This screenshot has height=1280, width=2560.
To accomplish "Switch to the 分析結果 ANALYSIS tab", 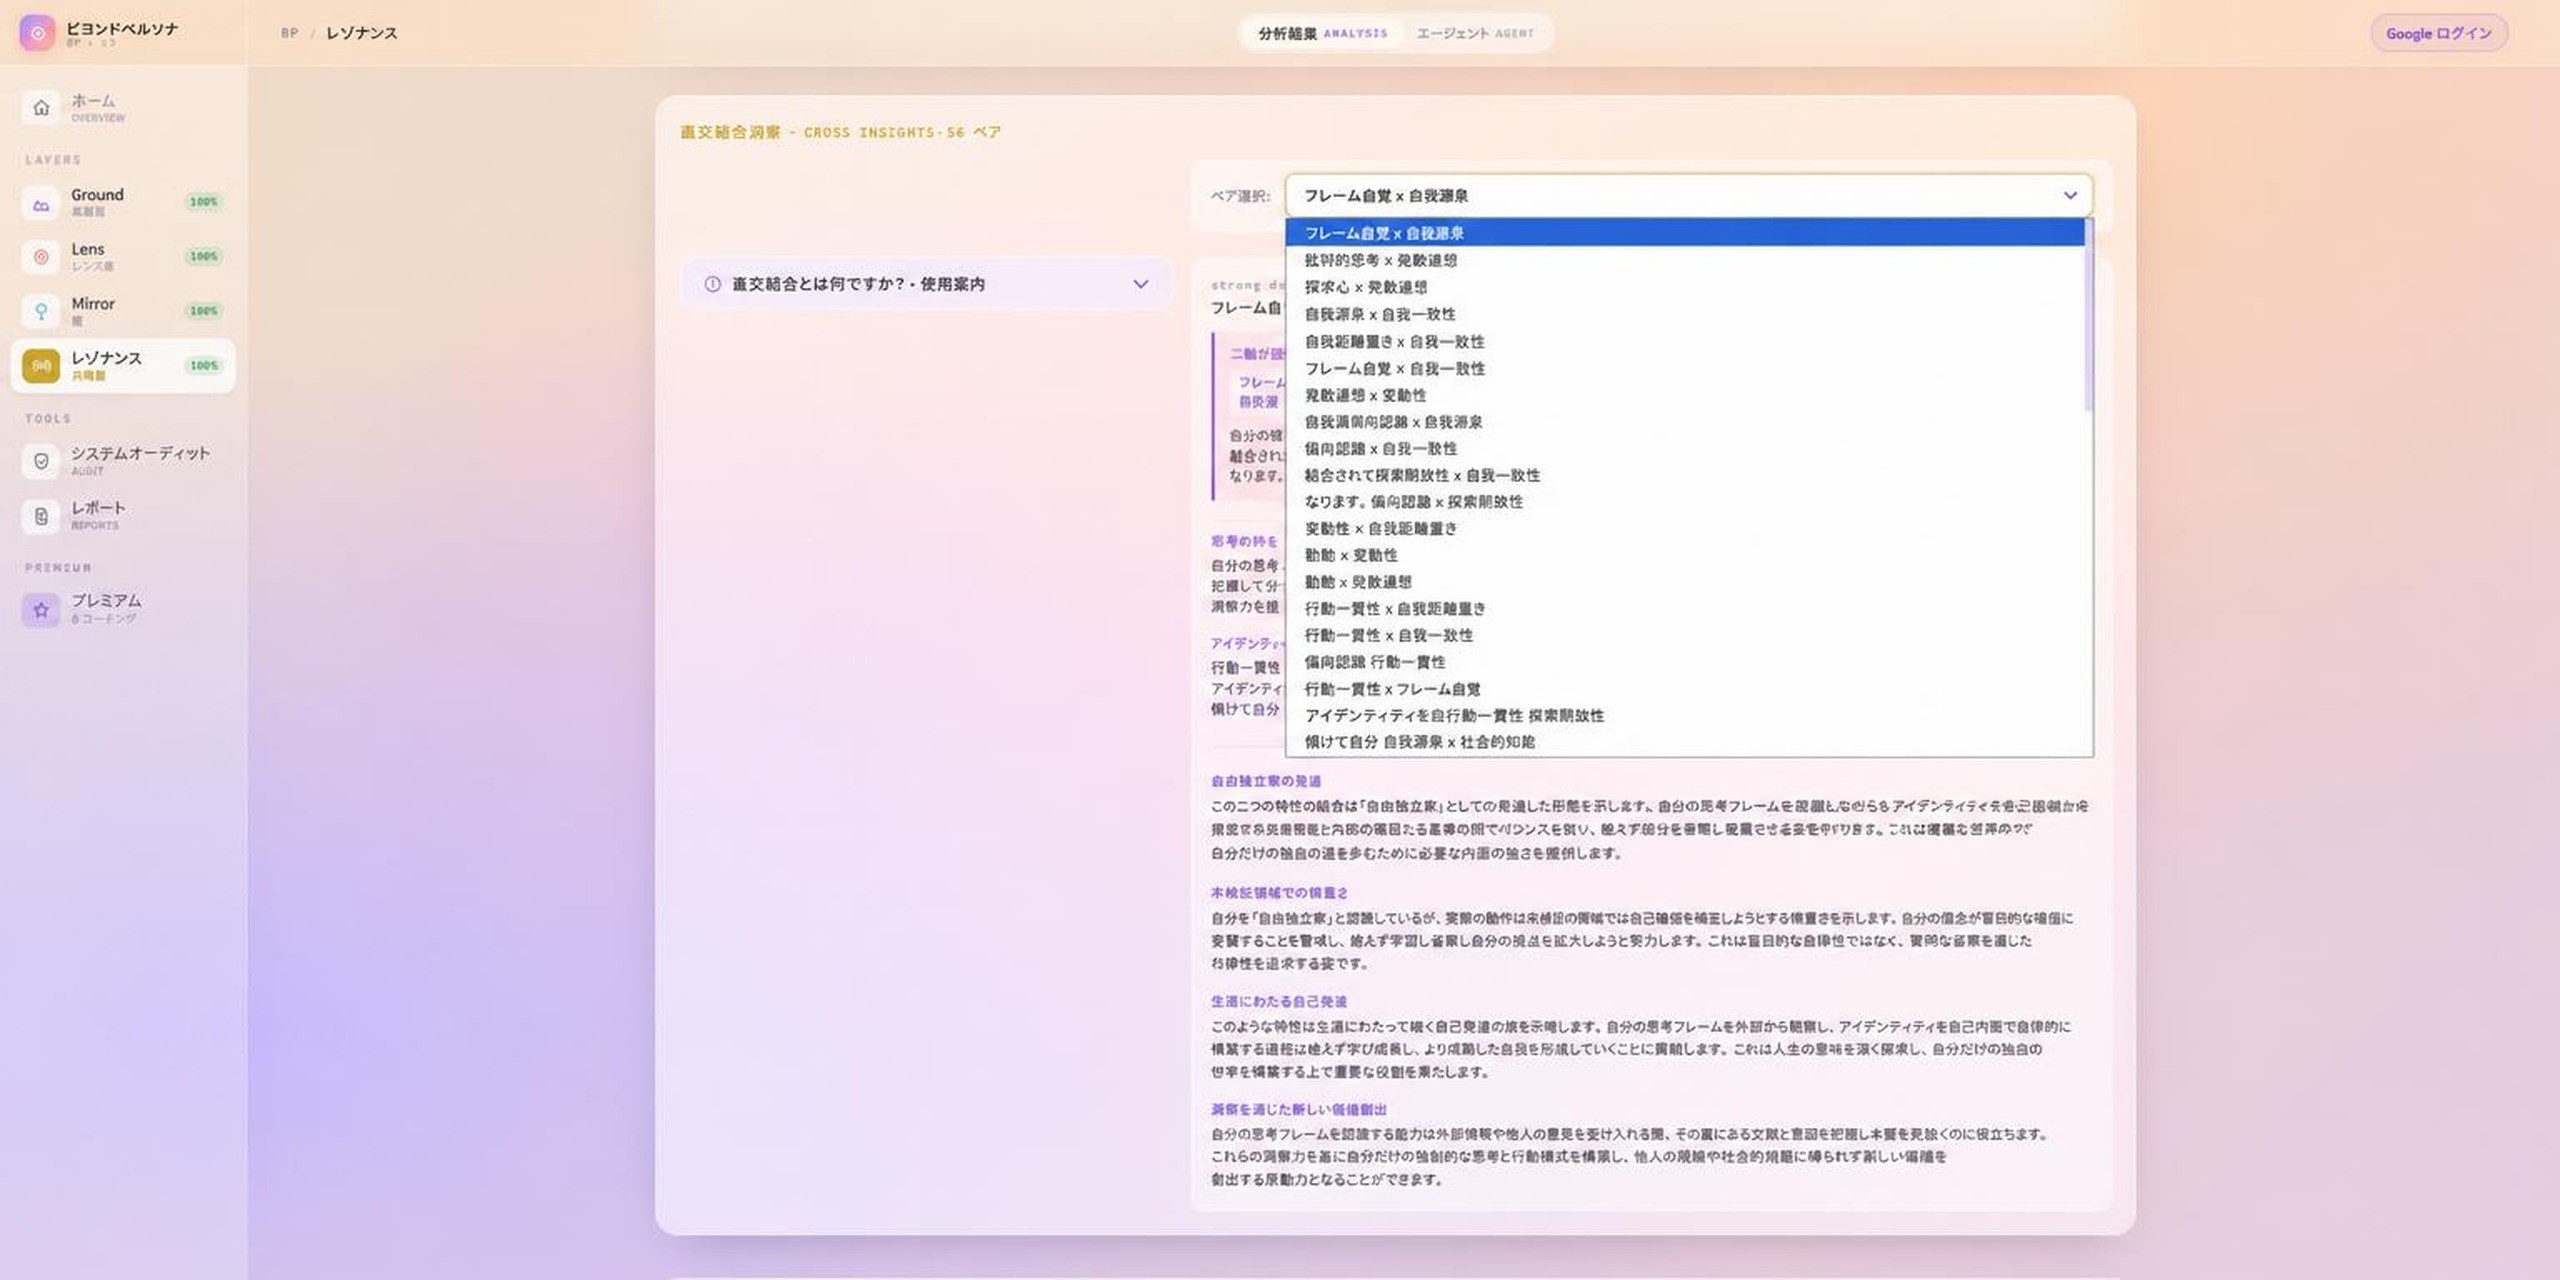I will [x=1322, y=33].
